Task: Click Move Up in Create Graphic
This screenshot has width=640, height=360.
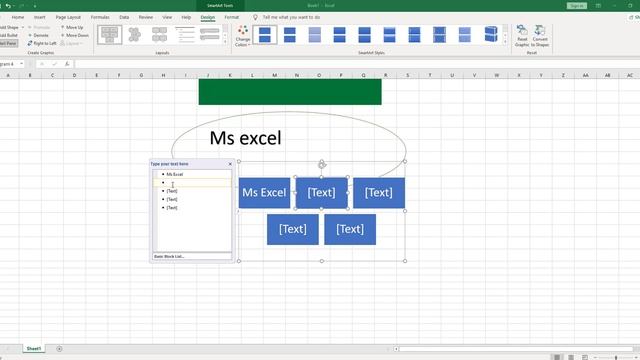Action: (71, 27)
